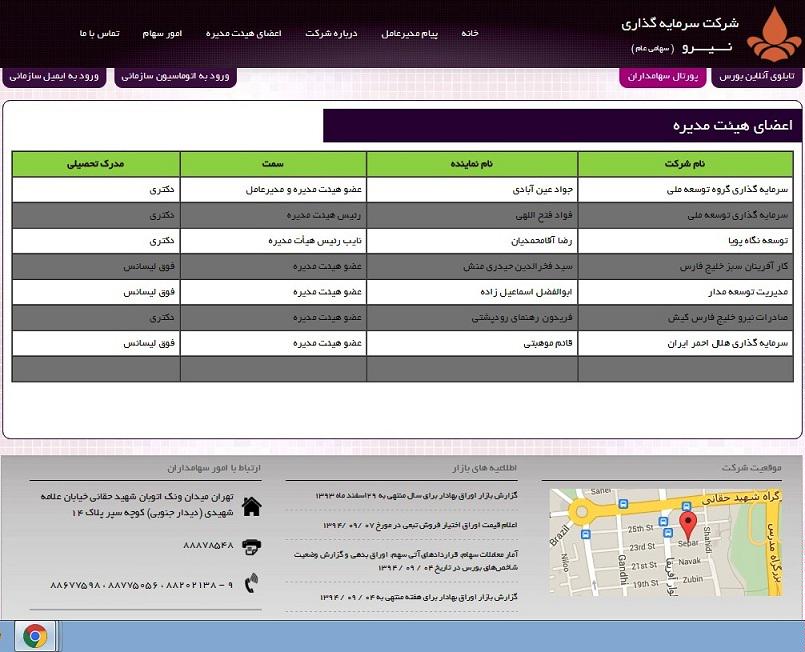Open the پیام مدیرعامل menu item

410,34
